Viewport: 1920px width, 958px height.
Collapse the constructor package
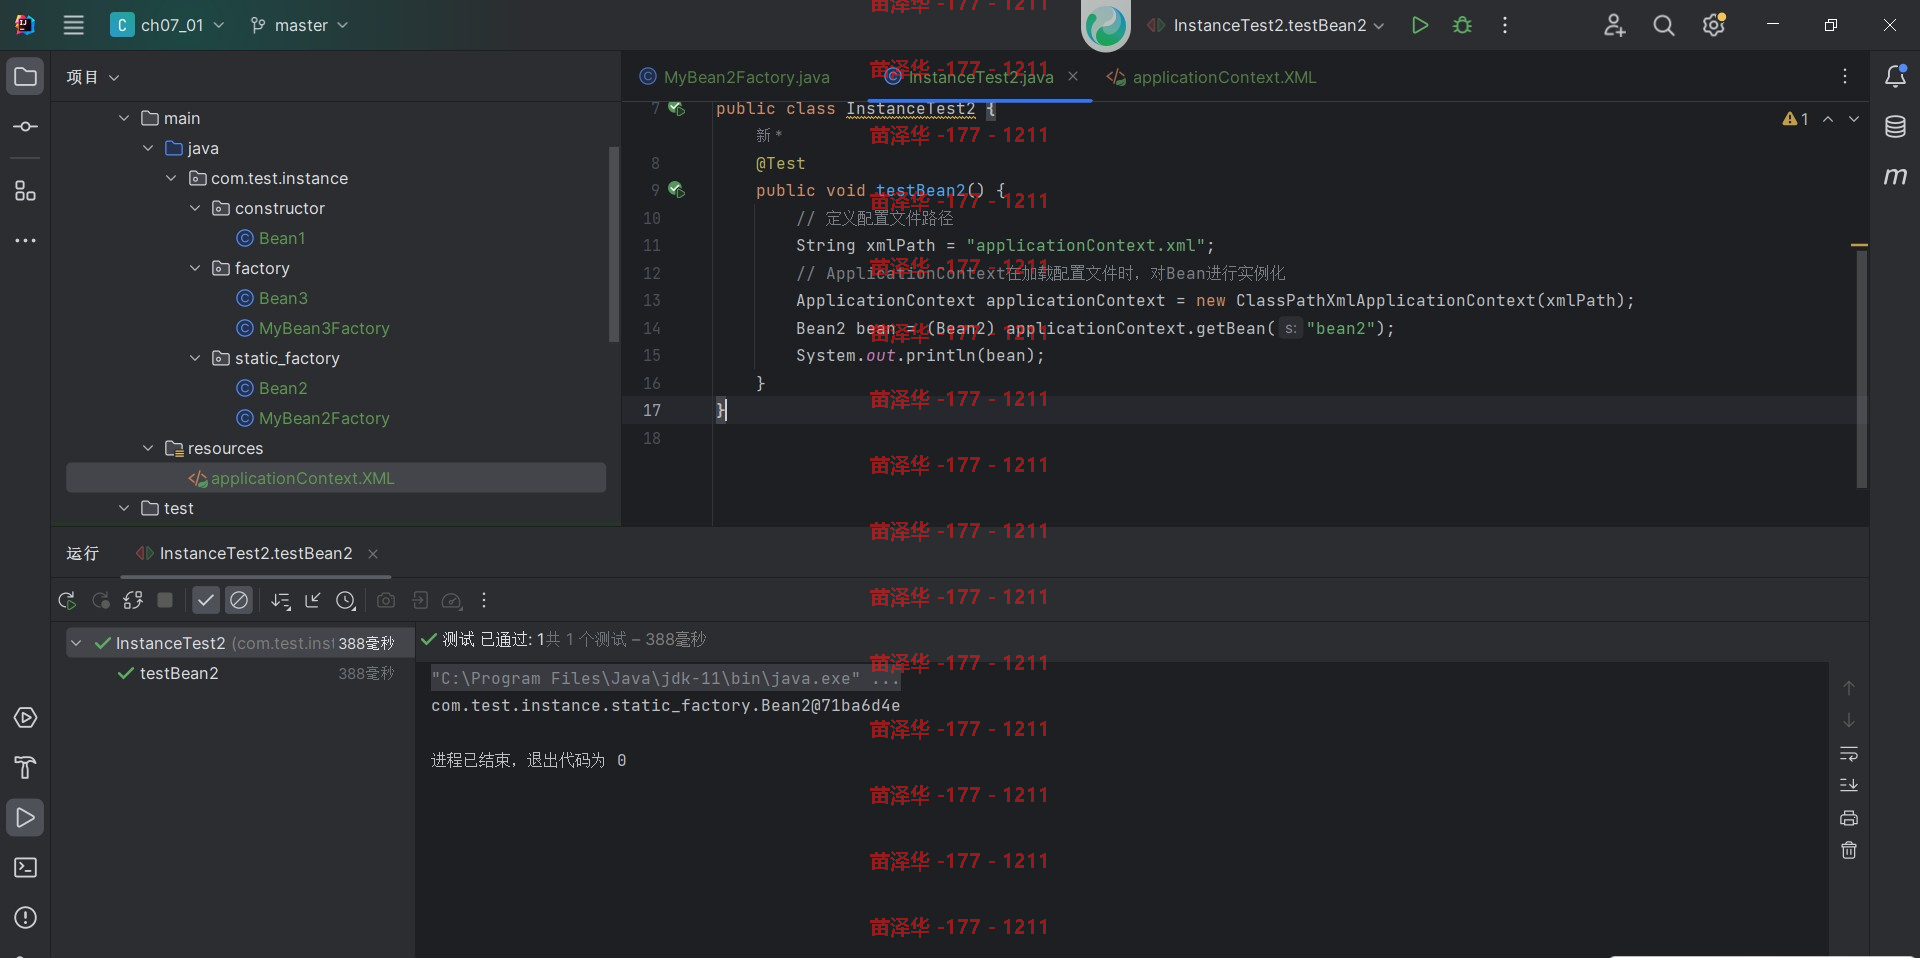click(x=195, y=208)
